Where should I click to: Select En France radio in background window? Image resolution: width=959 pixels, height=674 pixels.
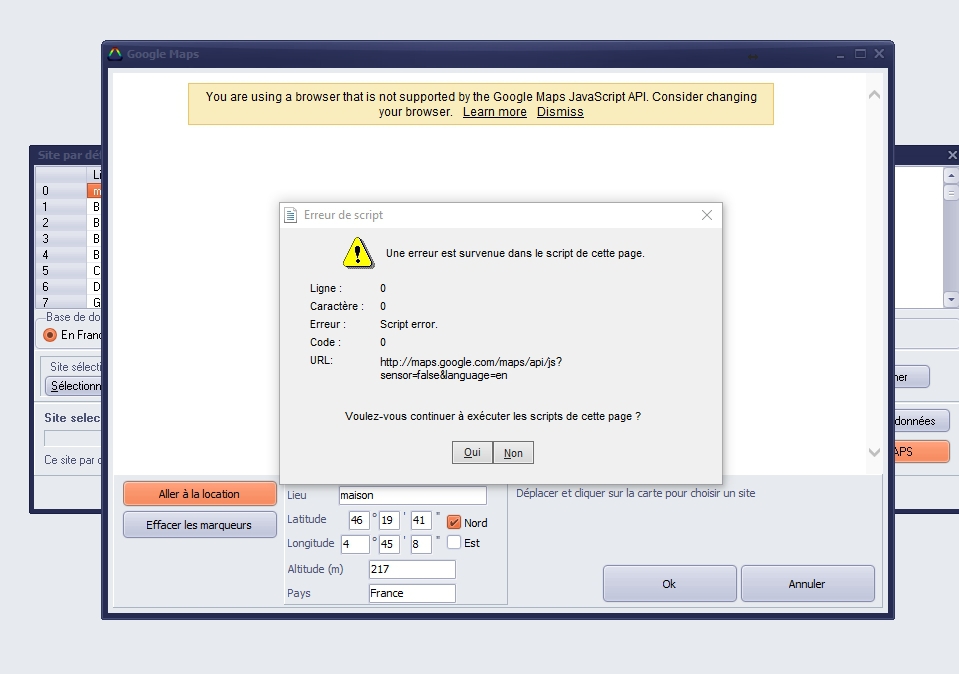click(50, 335)
